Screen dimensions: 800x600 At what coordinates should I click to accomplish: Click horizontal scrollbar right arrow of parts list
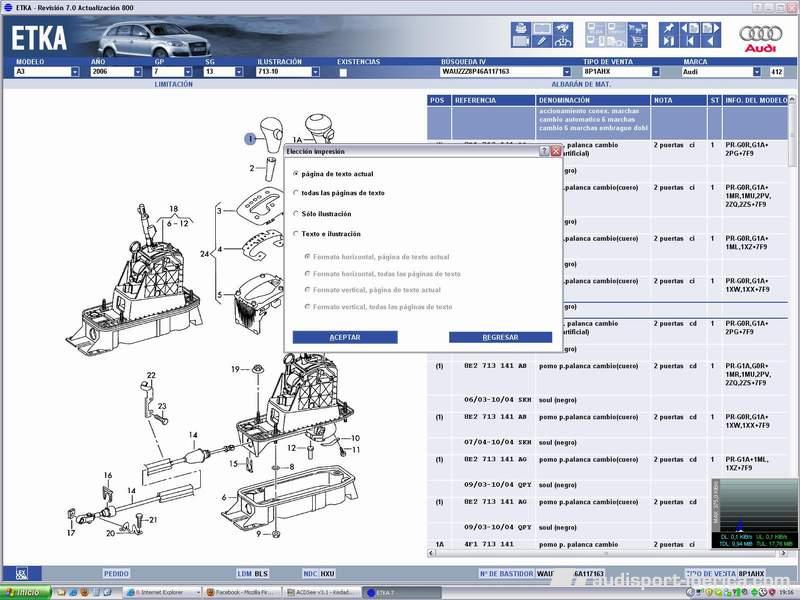[783, 553]
